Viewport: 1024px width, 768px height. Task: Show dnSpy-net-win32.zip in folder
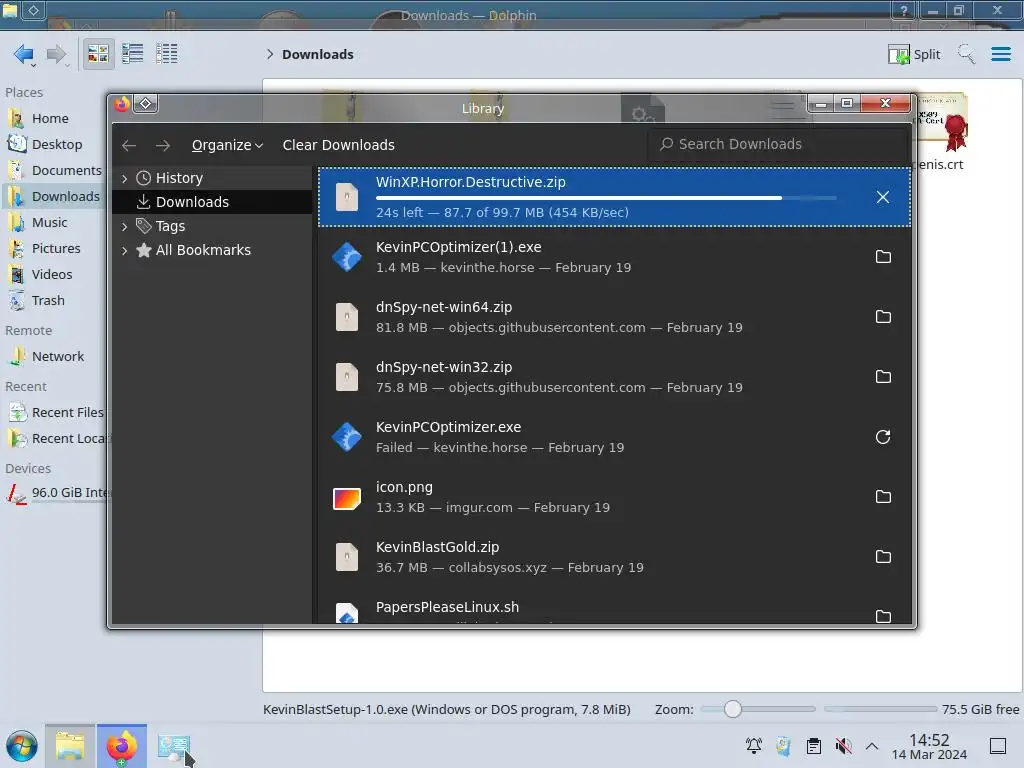pyautogui.click(x=883, y=377)
